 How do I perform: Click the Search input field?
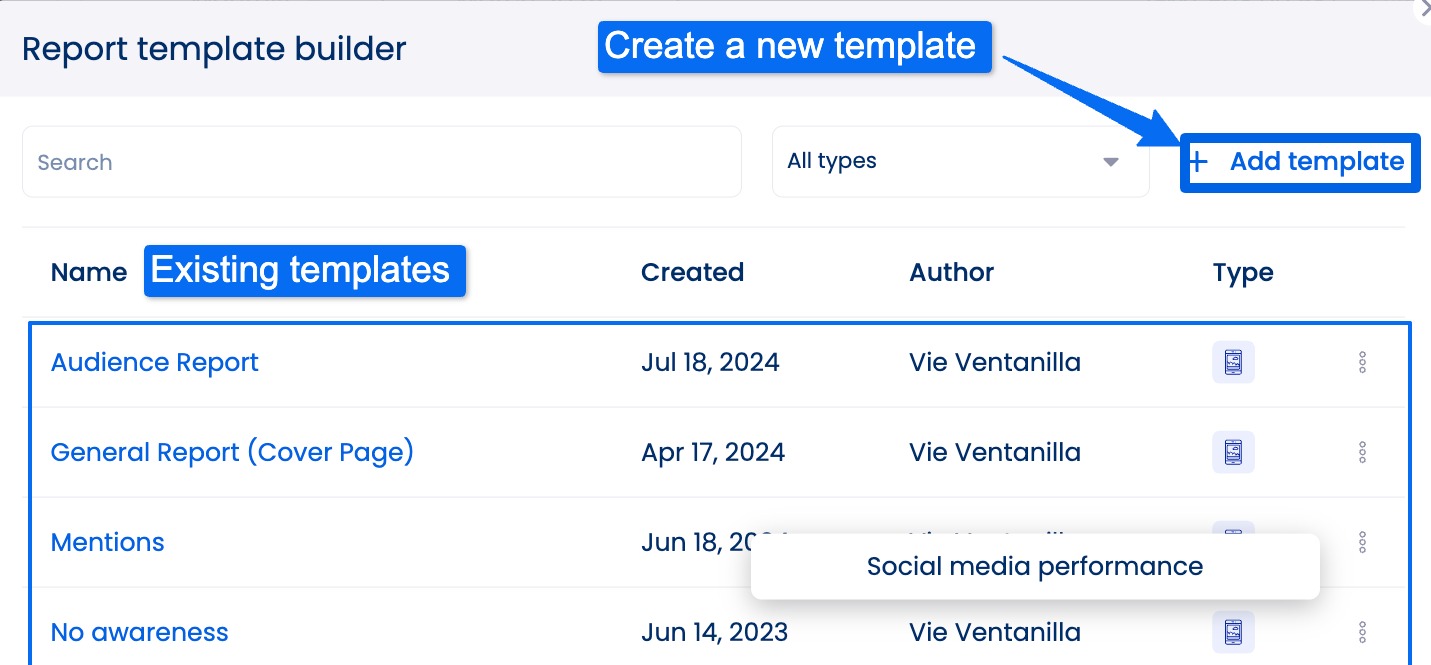click(x=380, y=161)
